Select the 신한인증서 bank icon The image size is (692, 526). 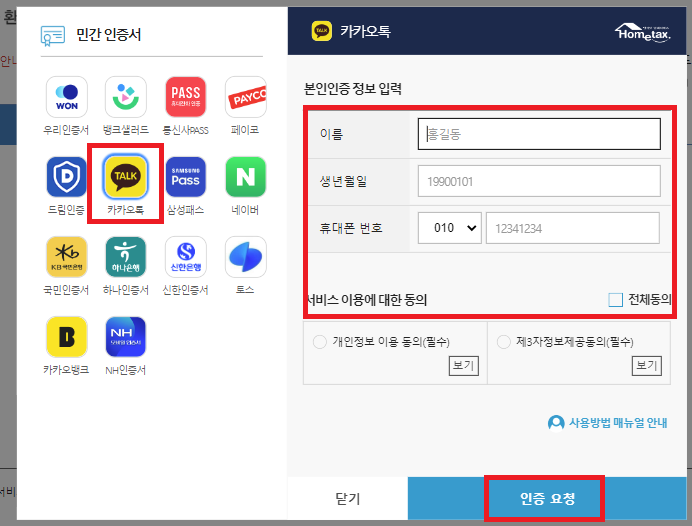pyautogui.click(x=185, y=257)
